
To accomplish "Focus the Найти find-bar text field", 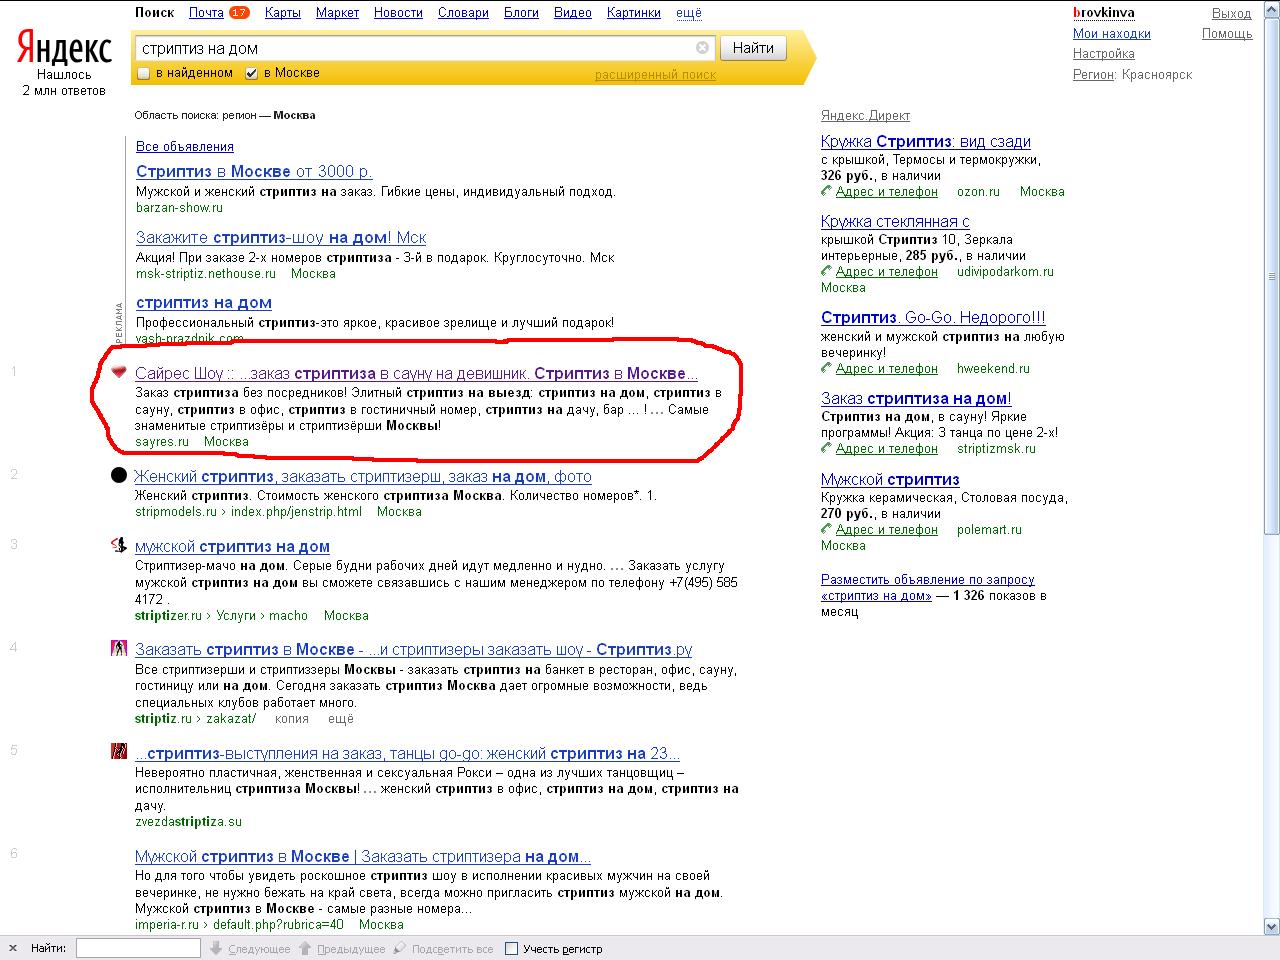I will (138, 948).
